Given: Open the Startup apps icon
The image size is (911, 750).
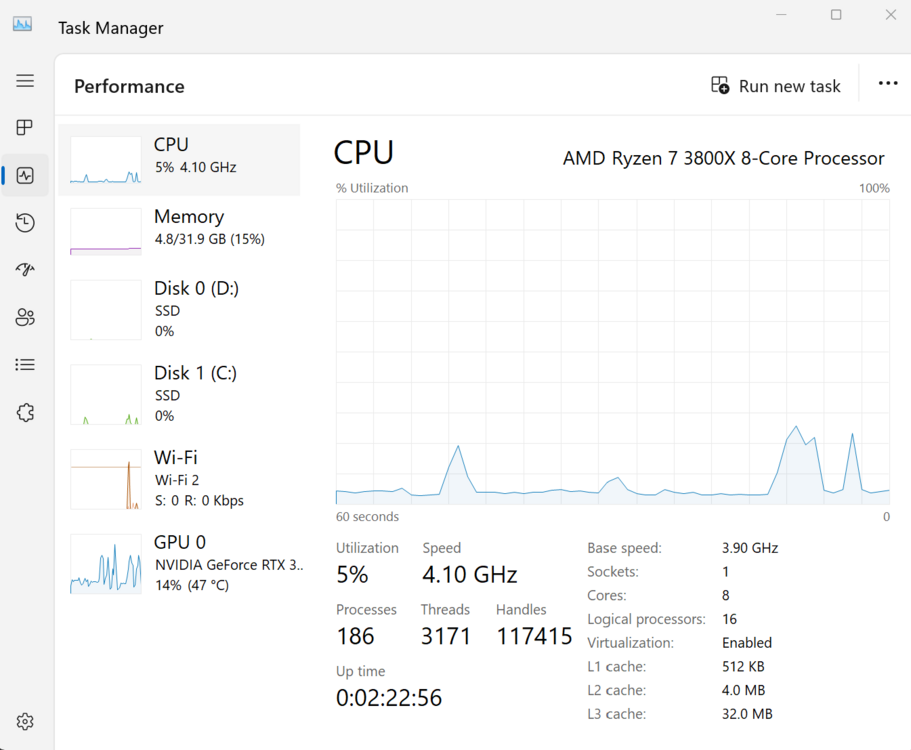Looking at the screenshot, I should [x=25, y=270].
